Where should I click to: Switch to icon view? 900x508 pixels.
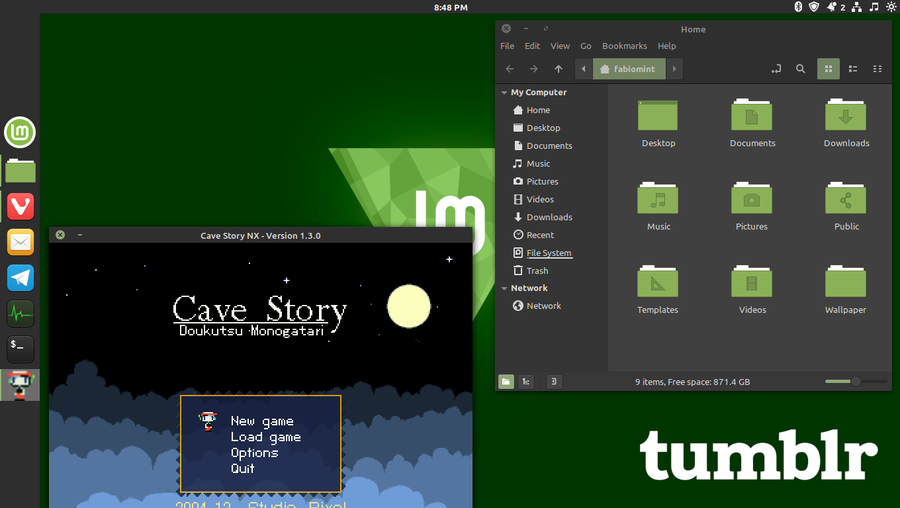point(828,69)
